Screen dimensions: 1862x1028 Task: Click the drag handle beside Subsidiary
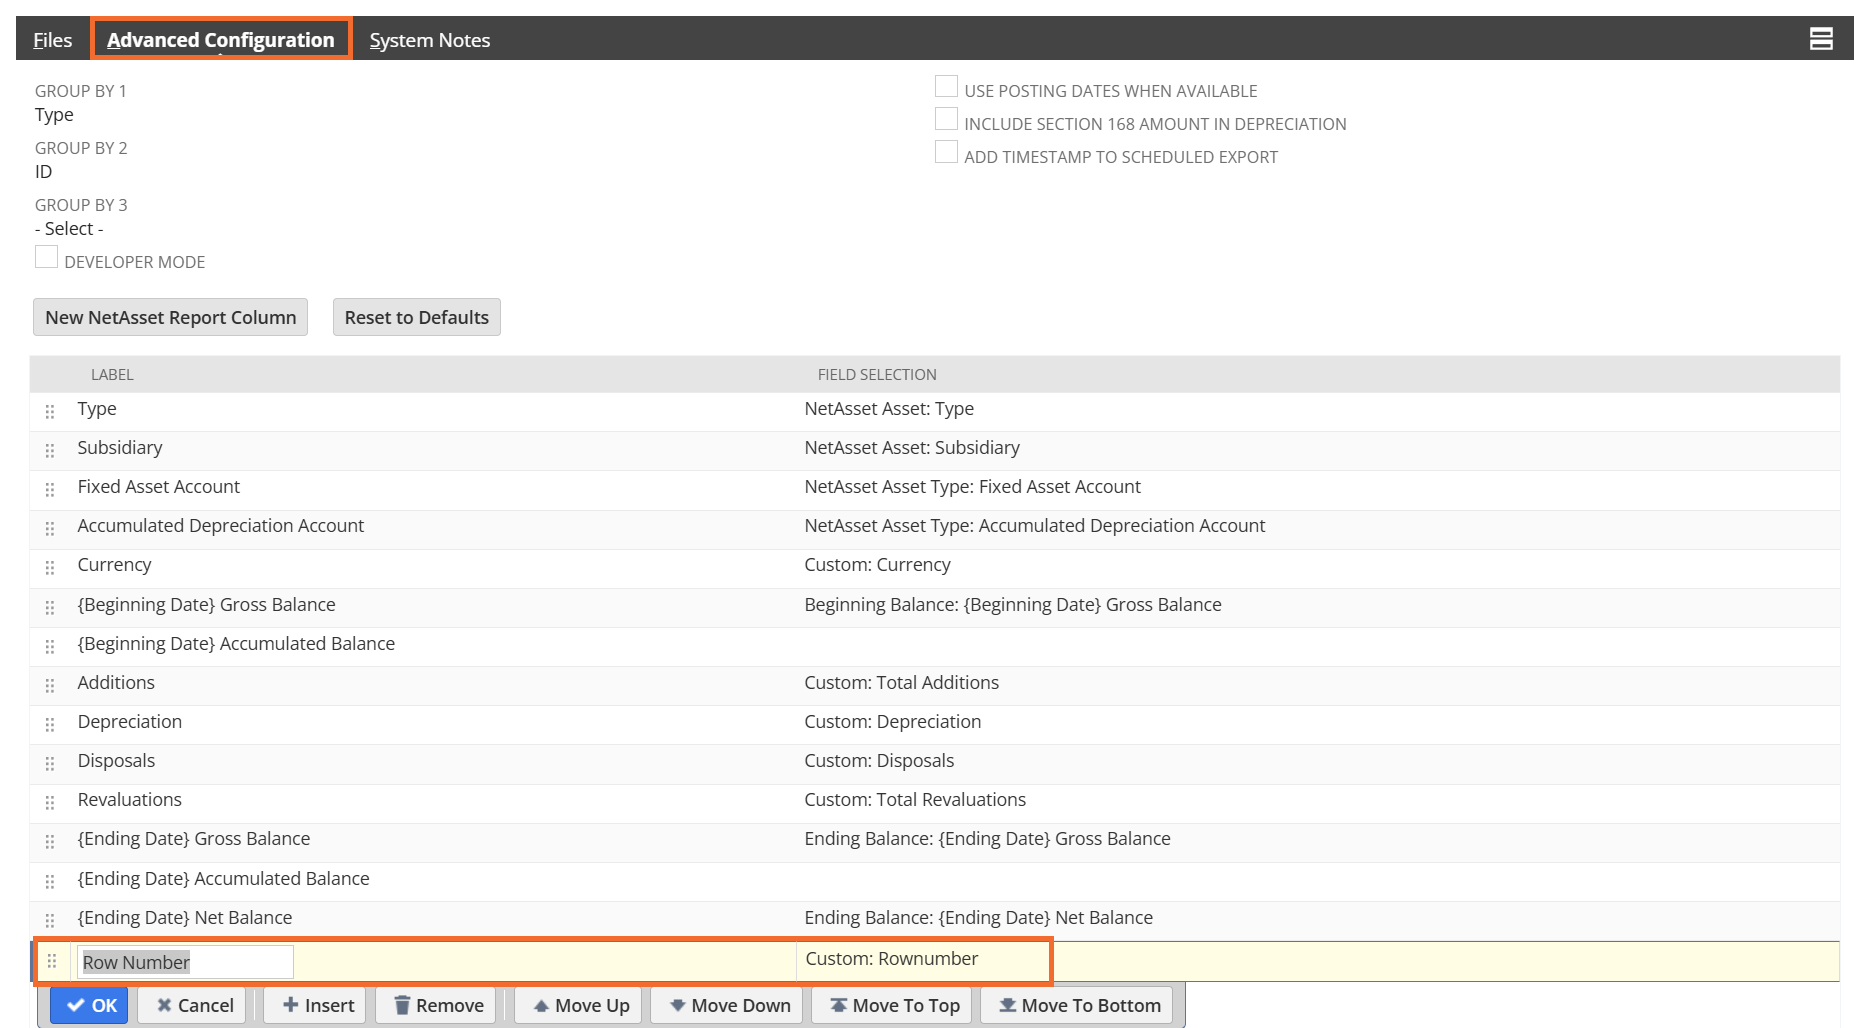(x=50, y=450)
